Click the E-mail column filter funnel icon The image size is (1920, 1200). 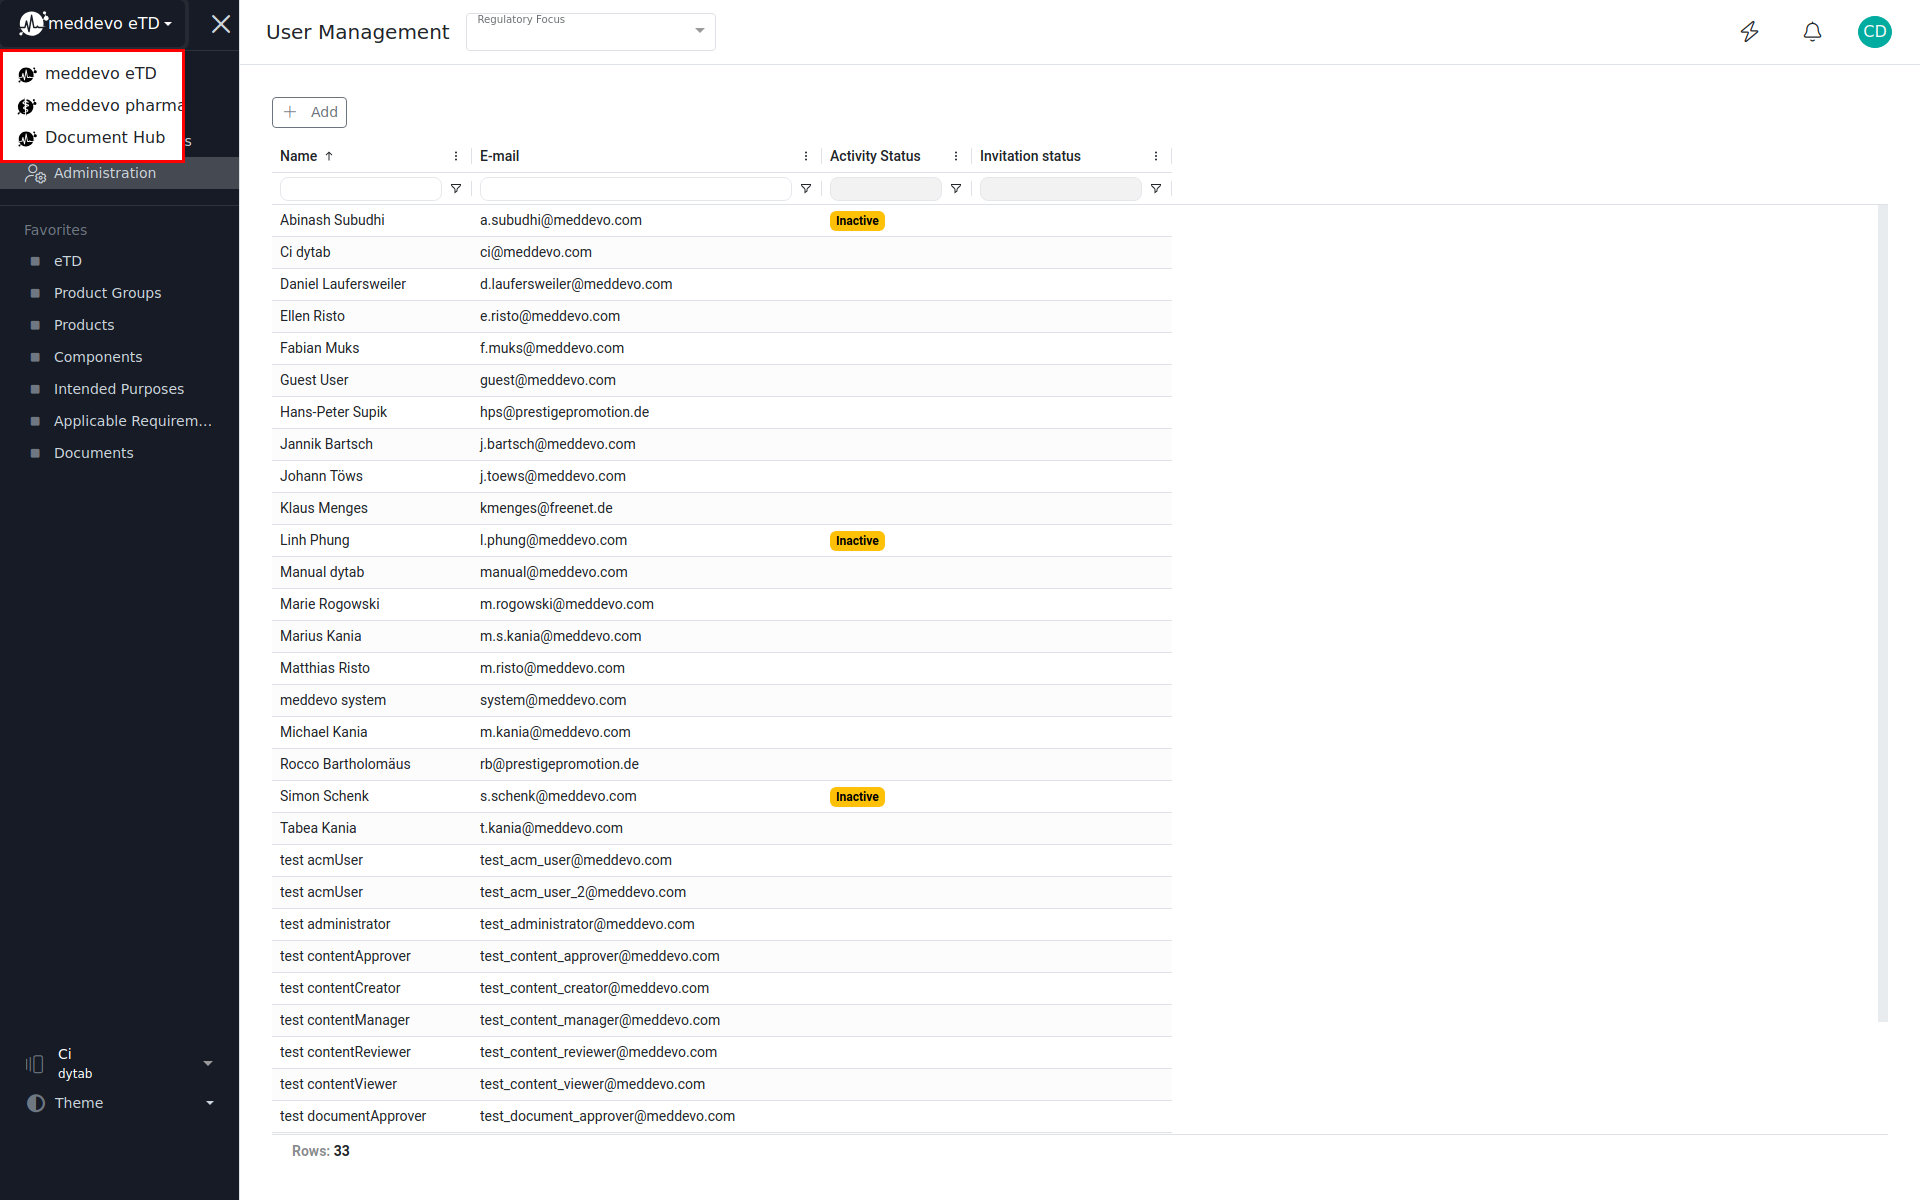[806, 189]
